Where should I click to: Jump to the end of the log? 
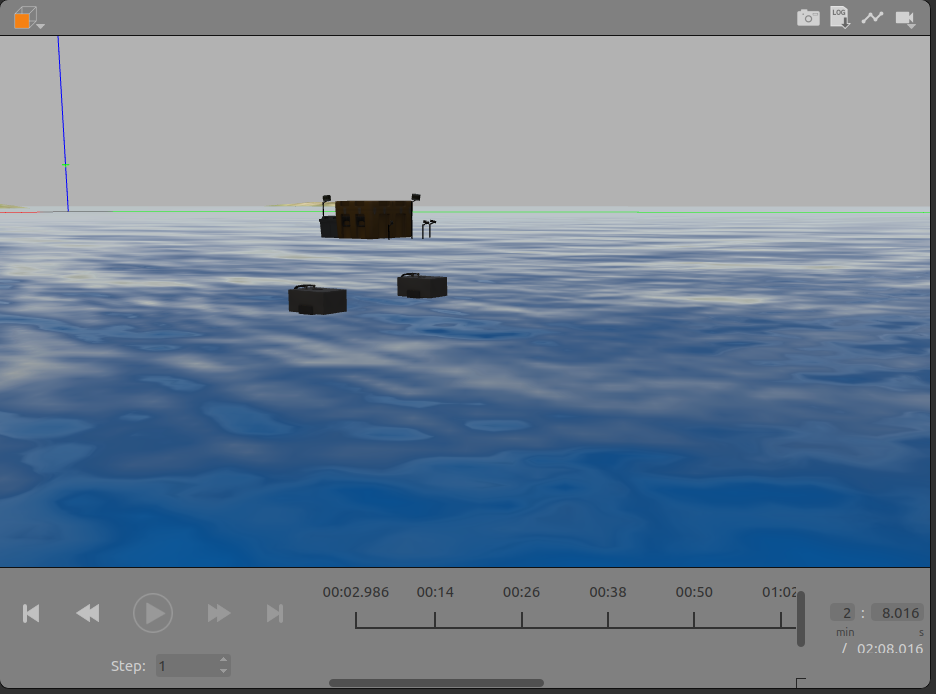(x=275, y=613)
